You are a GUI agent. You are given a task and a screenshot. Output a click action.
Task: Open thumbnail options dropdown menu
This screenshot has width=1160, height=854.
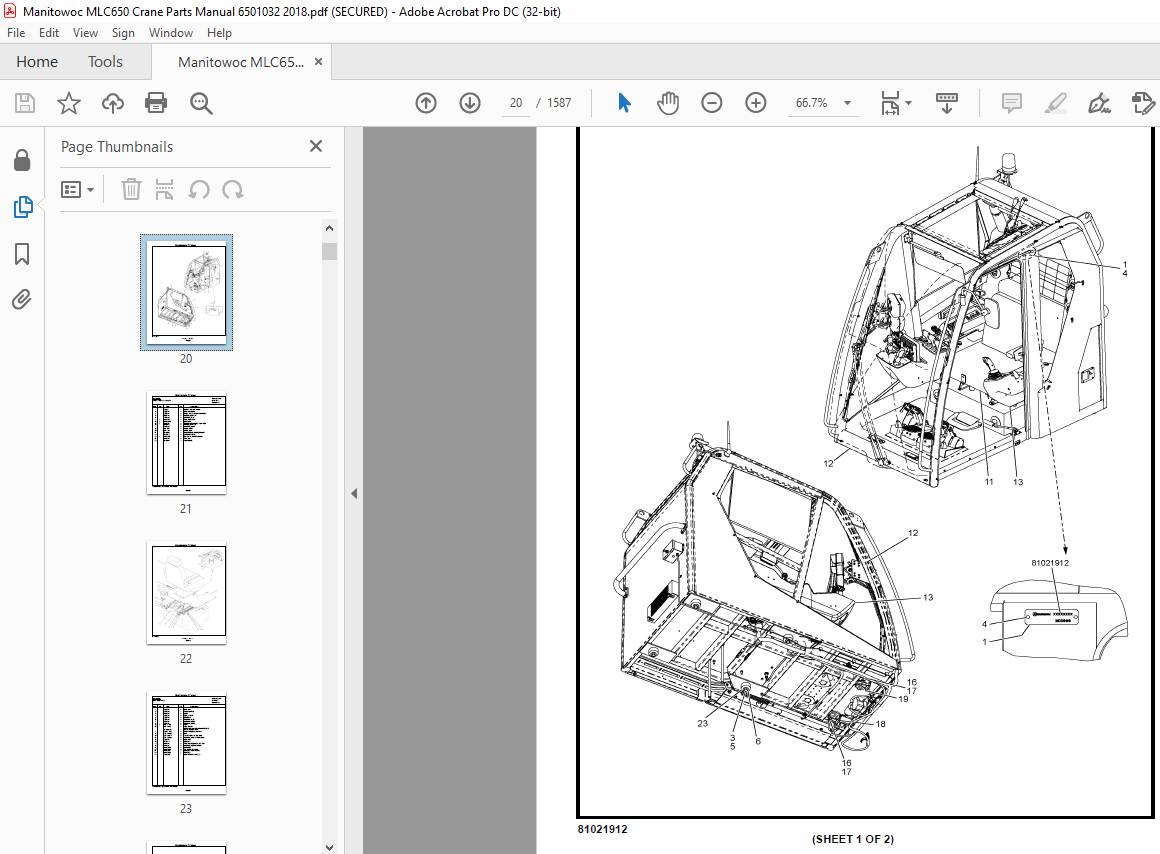pyautogui.click(x=78, y=190)
